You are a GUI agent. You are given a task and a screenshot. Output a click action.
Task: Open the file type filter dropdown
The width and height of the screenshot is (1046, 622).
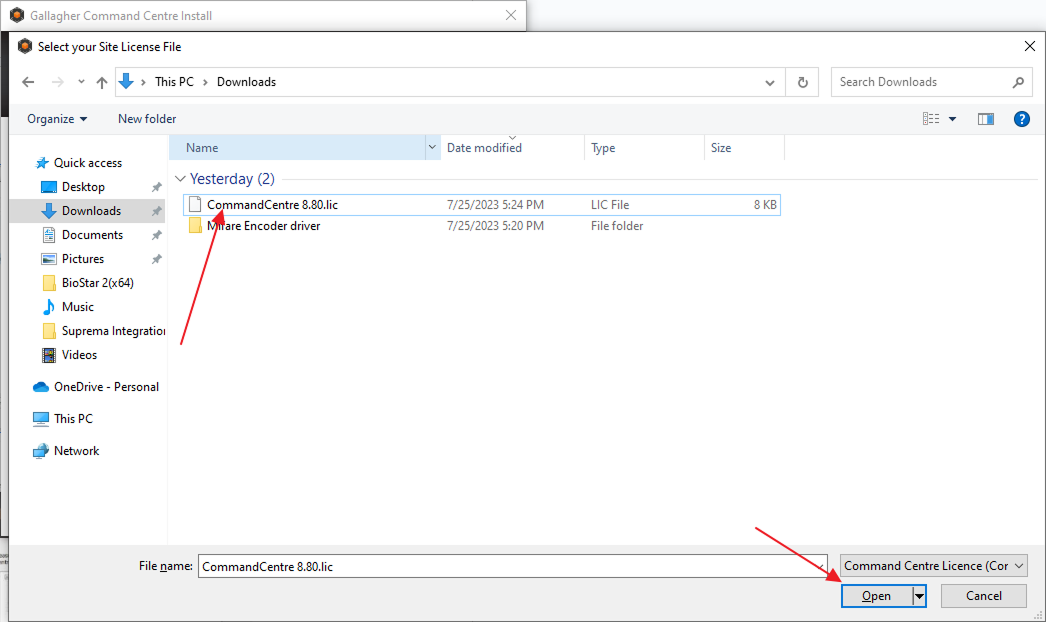click(x=933, y=566)
